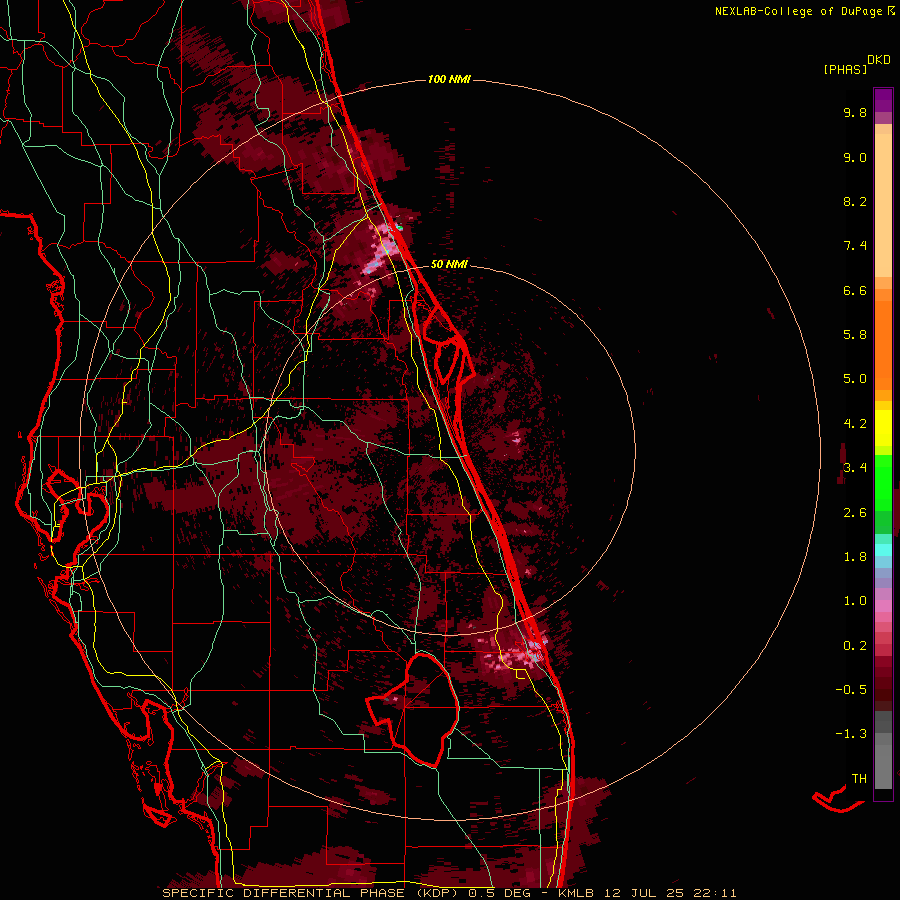
Task: Click the 22:11 timestamp in the caption
Action: (713, 893)
